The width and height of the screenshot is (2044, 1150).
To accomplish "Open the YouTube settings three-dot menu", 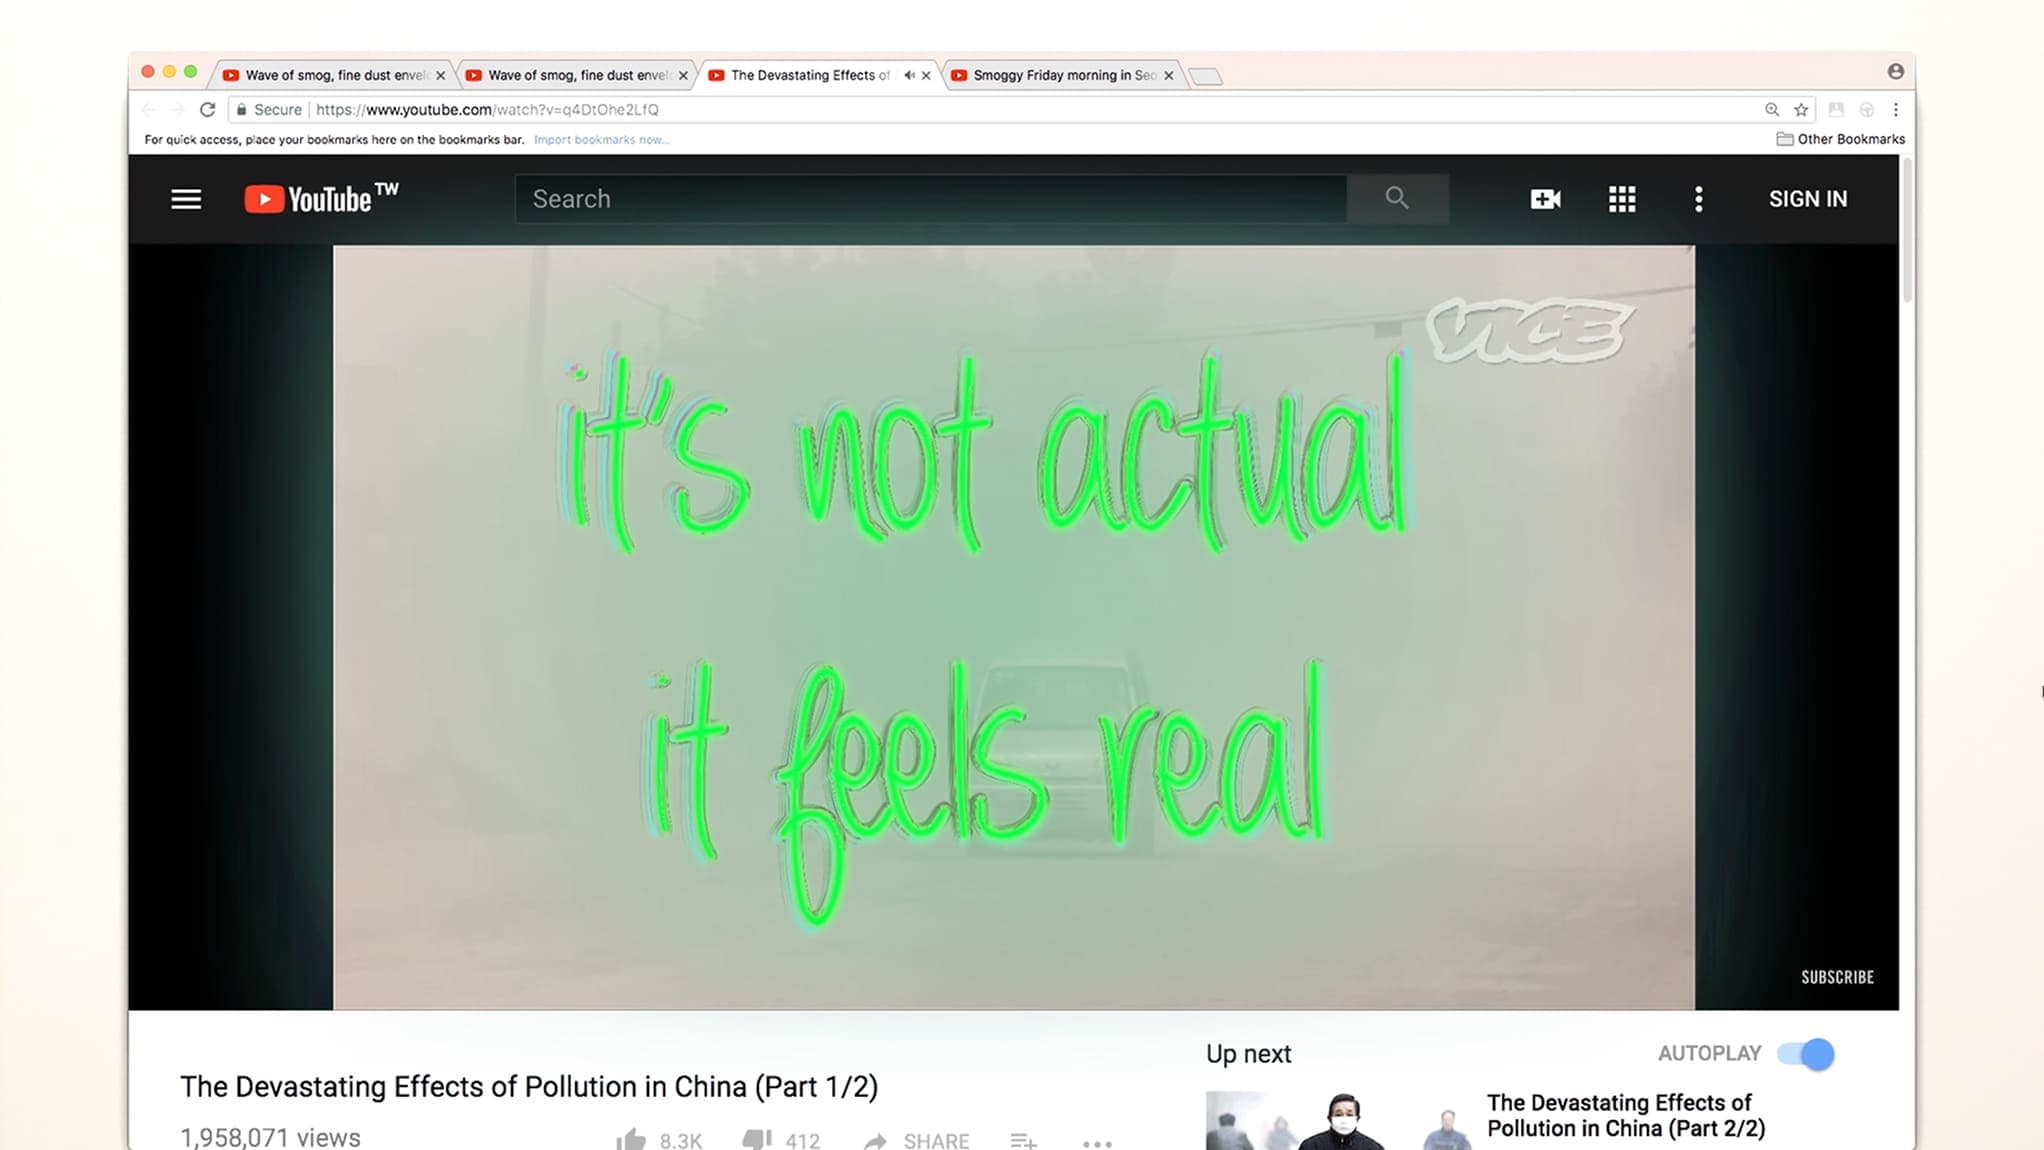I will pyautogui.click(x=1698, y=199).
